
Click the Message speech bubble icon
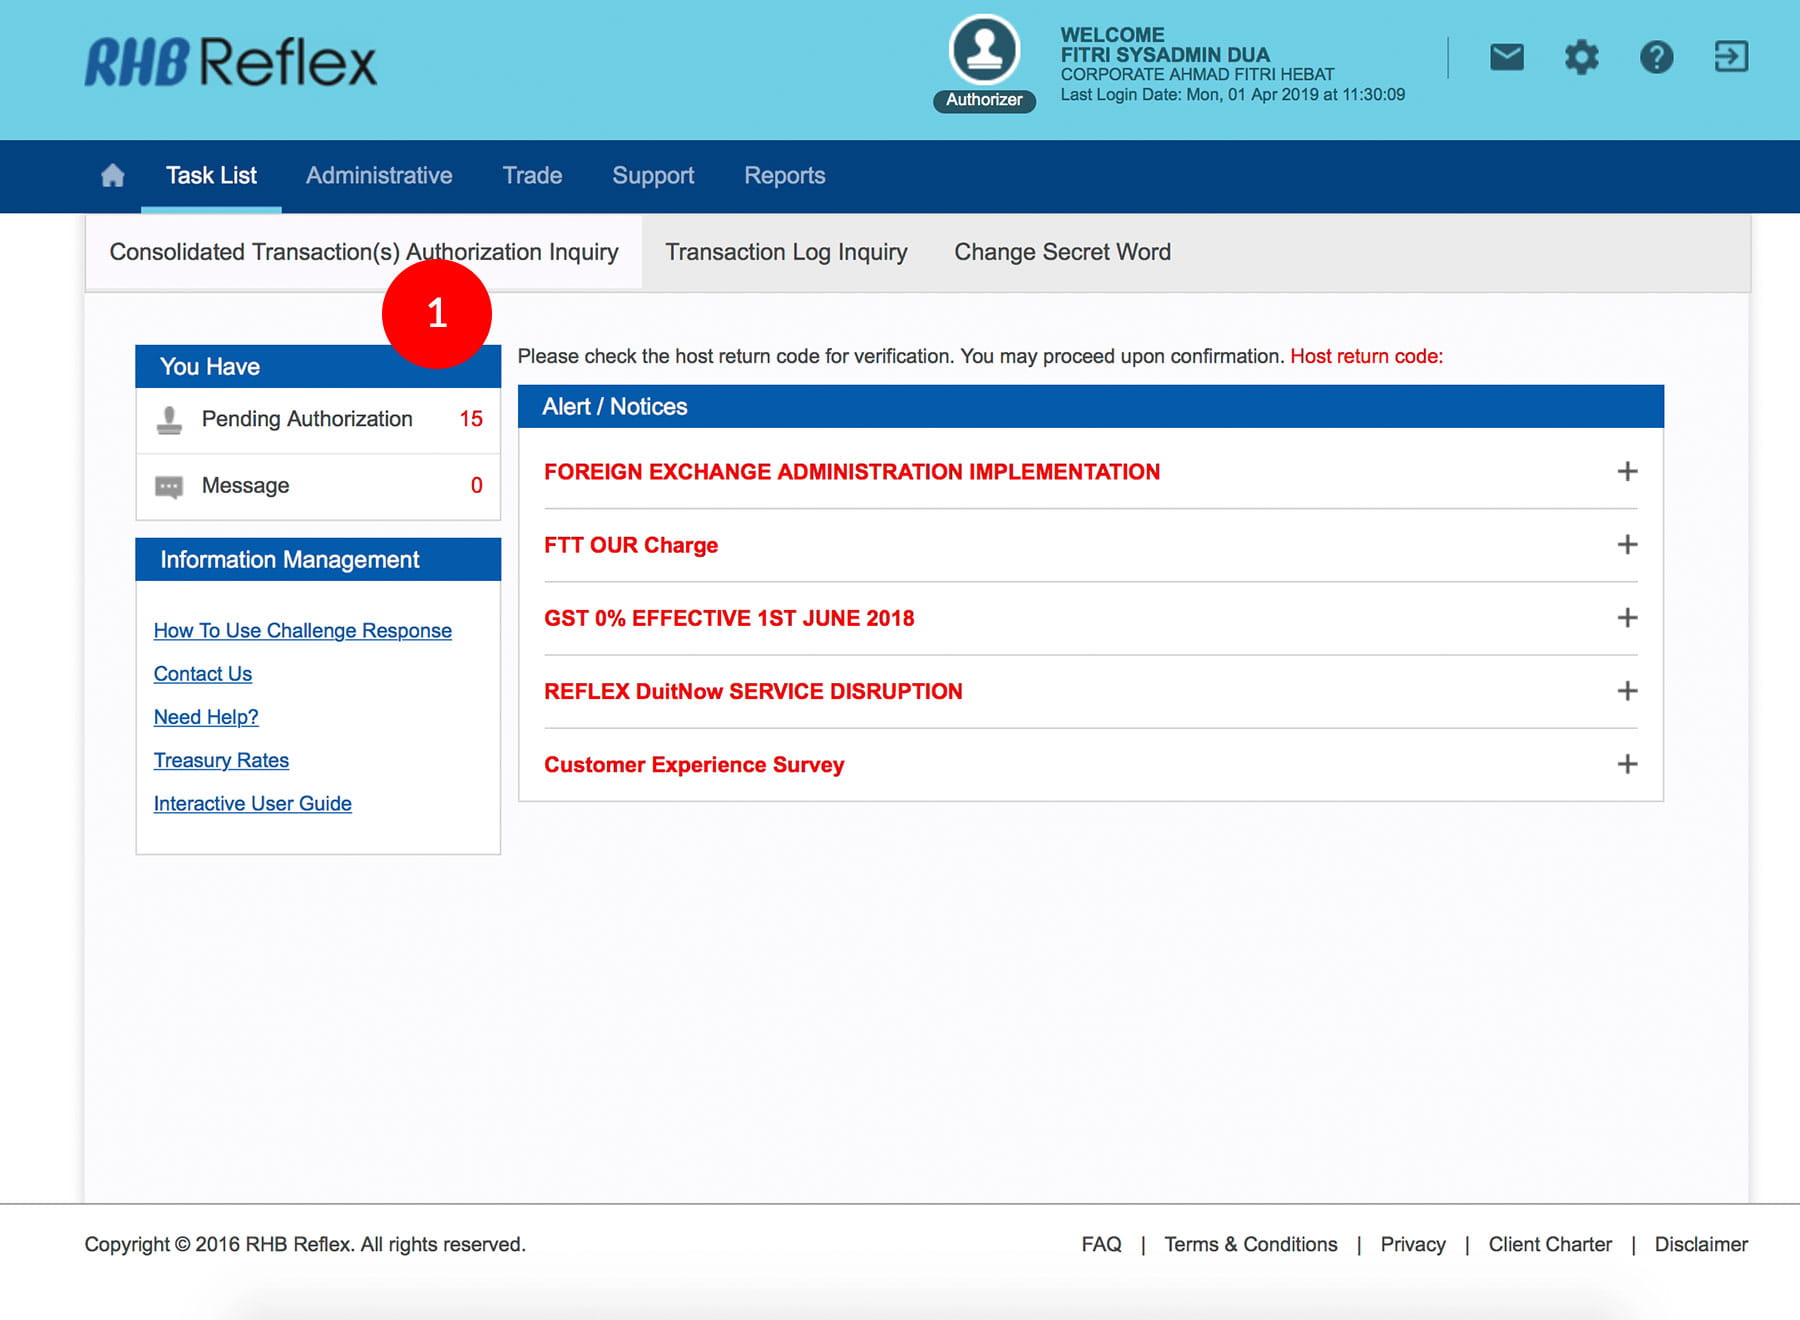point(169,487)
